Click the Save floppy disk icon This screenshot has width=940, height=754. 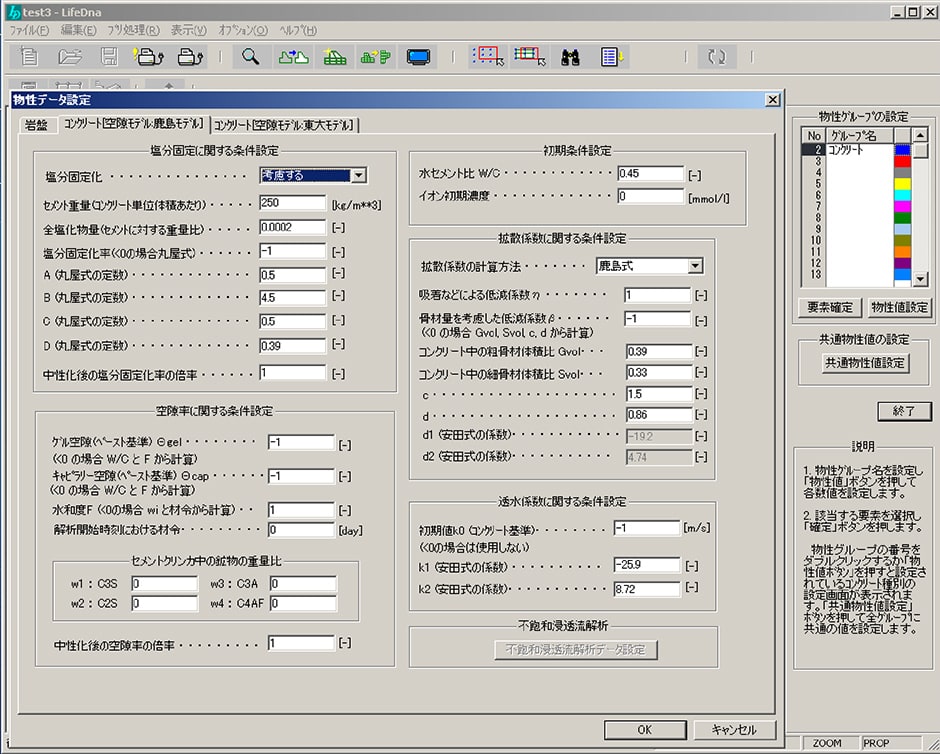pos(109,57)
